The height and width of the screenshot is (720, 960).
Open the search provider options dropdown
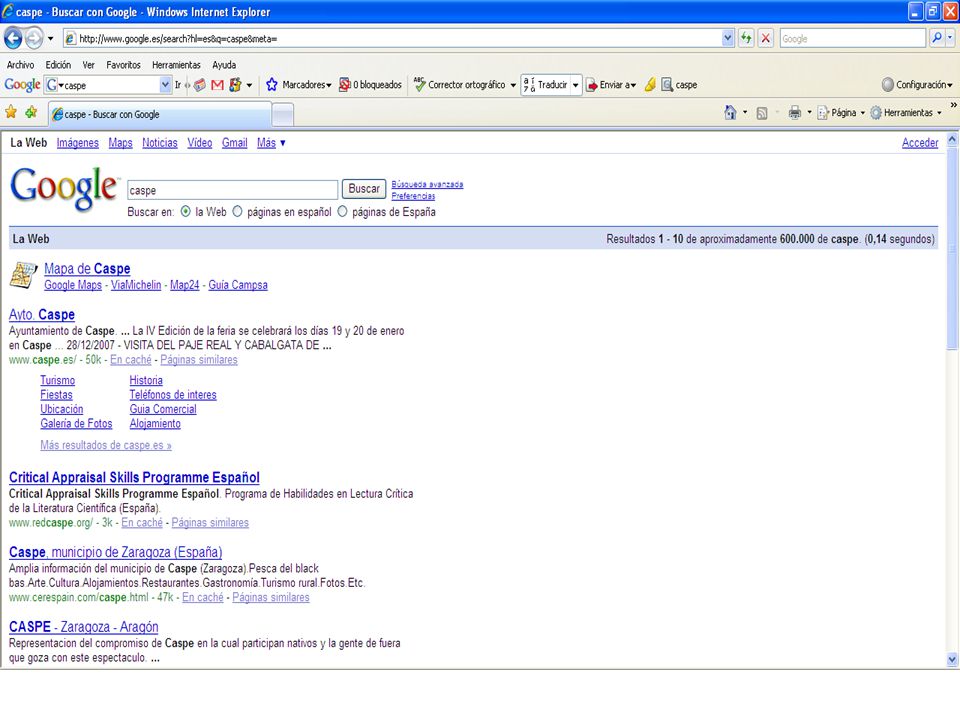[950, 39]
